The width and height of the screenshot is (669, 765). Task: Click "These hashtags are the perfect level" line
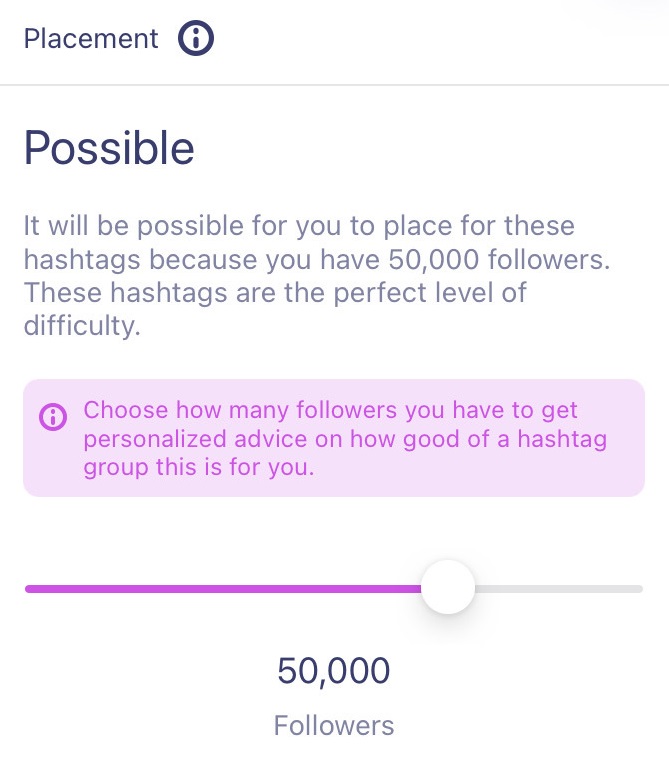pos(275,293)
